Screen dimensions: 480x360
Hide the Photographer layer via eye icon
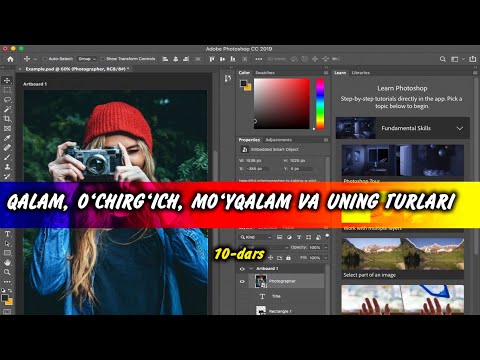click(x=242, y=281)
